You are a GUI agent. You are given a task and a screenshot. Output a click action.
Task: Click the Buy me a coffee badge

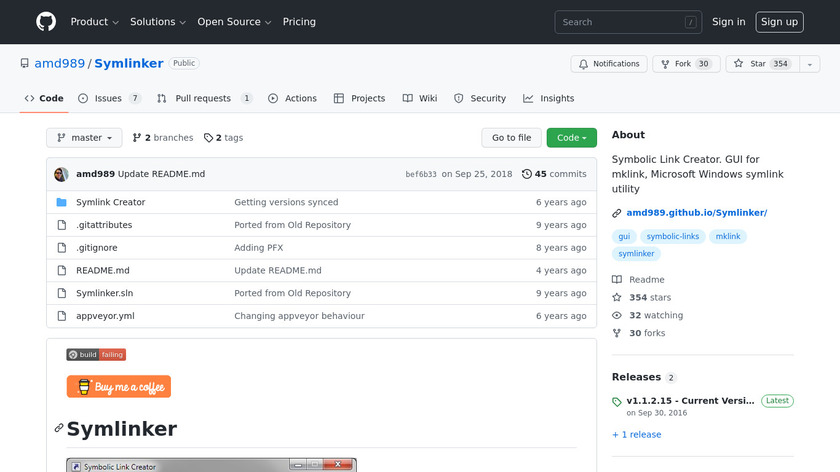click(119, 387)
